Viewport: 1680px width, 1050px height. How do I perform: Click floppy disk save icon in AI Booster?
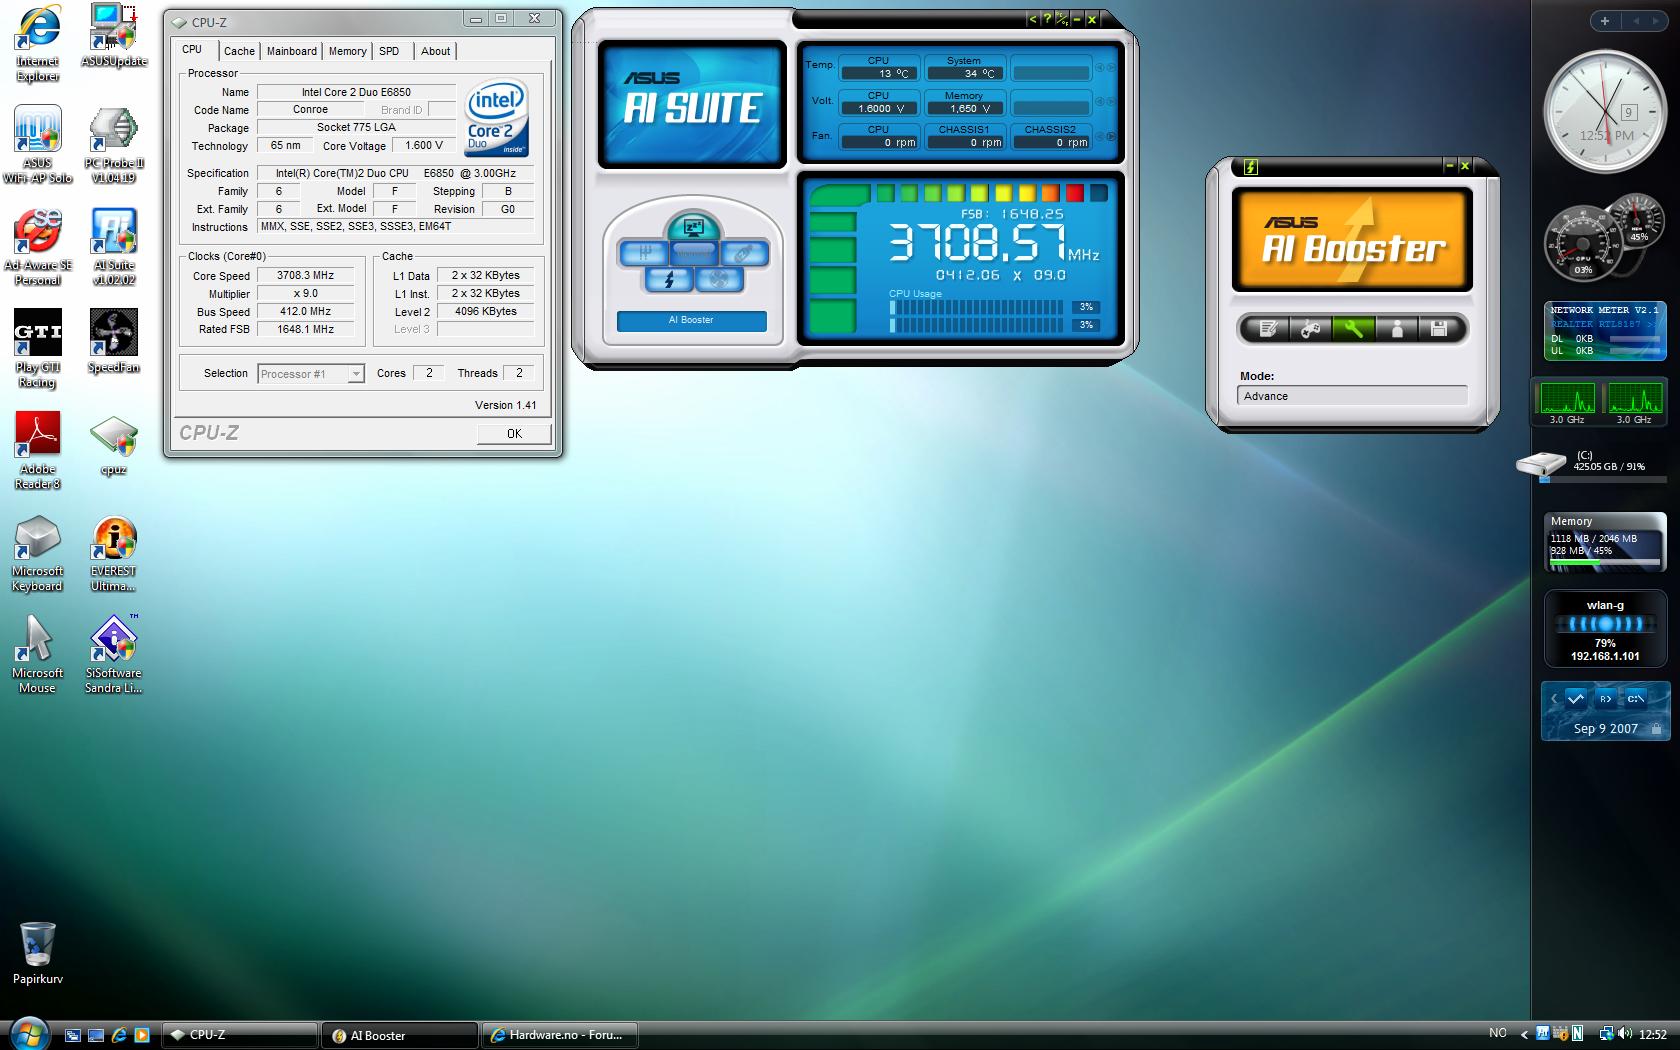point(1439,328)
